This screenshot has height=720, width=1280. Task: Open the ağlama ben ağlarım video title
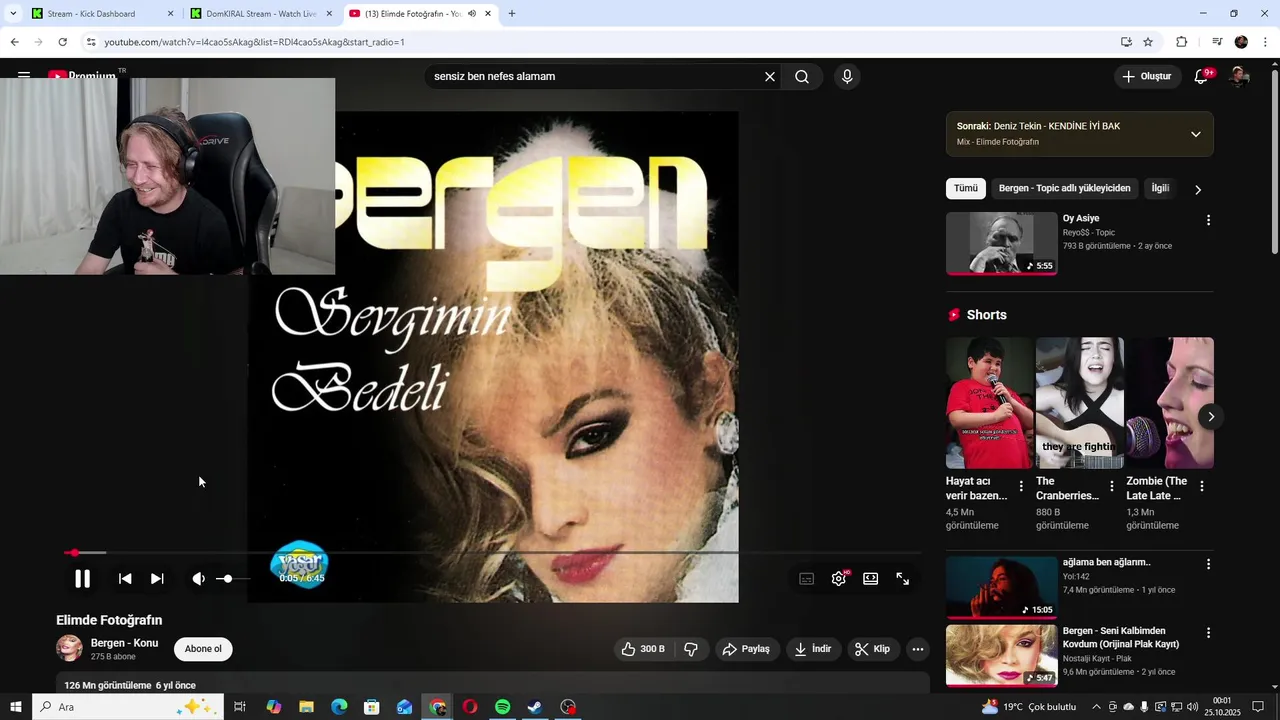coord(1106,562)
